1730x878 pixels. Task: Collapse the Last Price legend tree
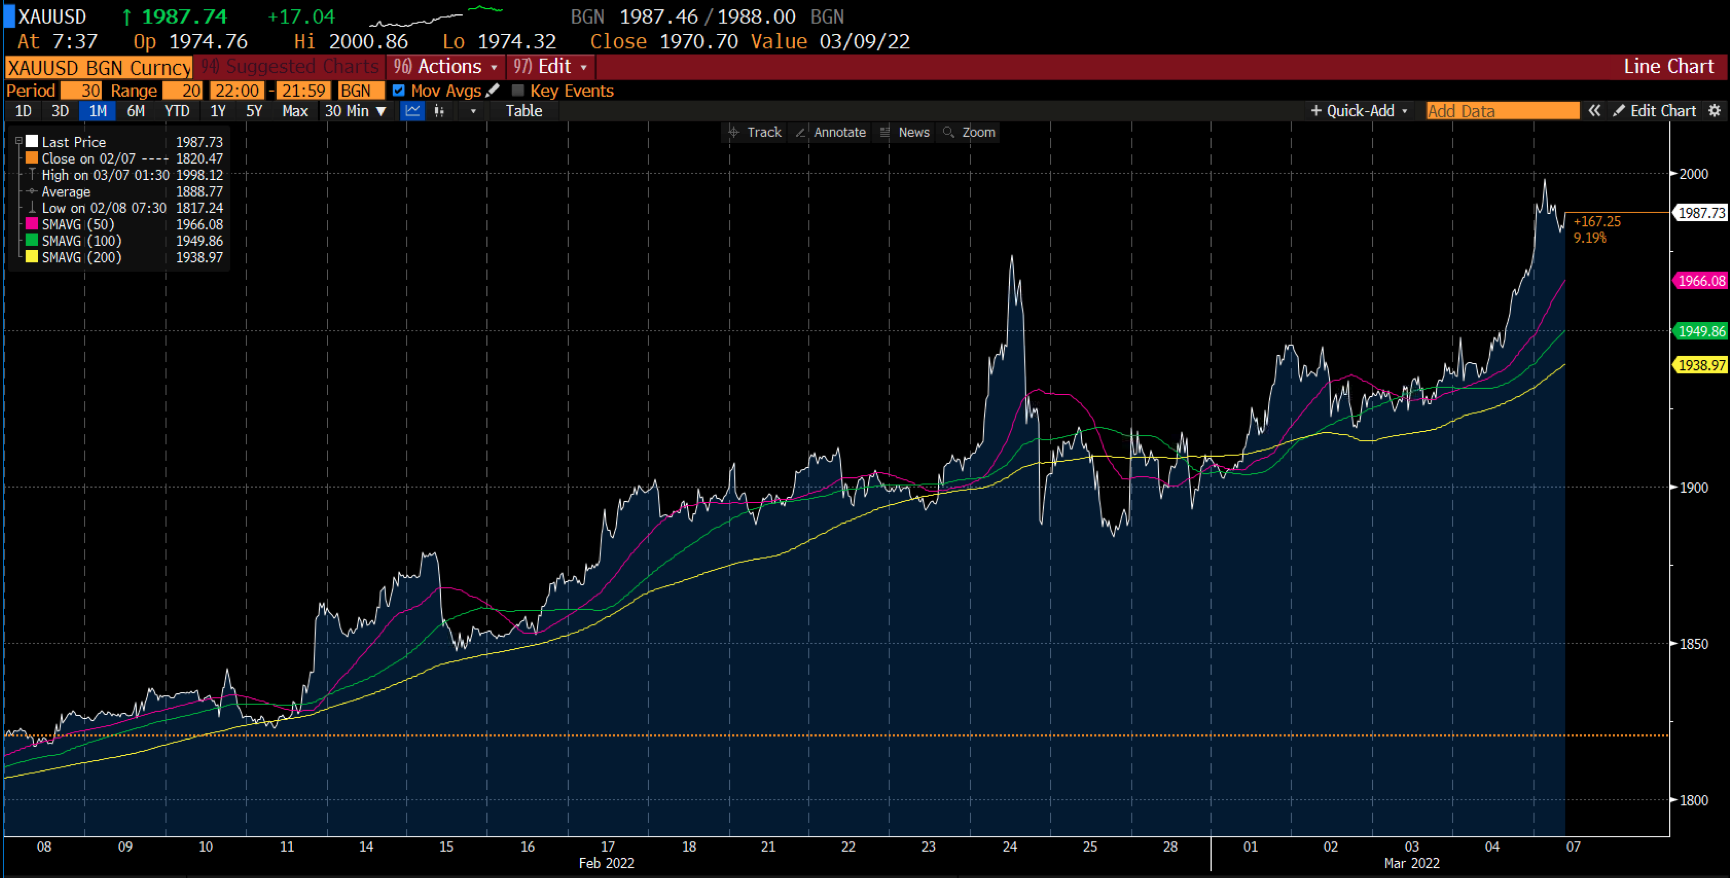[x=18, y=142]
